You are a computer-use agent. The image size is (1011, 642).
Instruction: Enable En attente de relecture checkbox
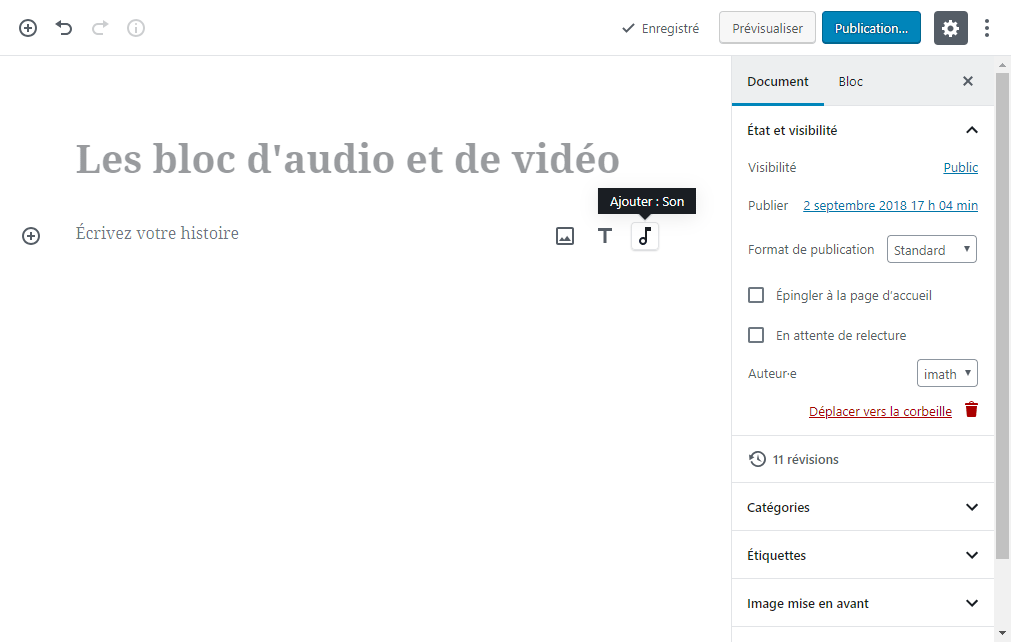click(x=756, y=335)
